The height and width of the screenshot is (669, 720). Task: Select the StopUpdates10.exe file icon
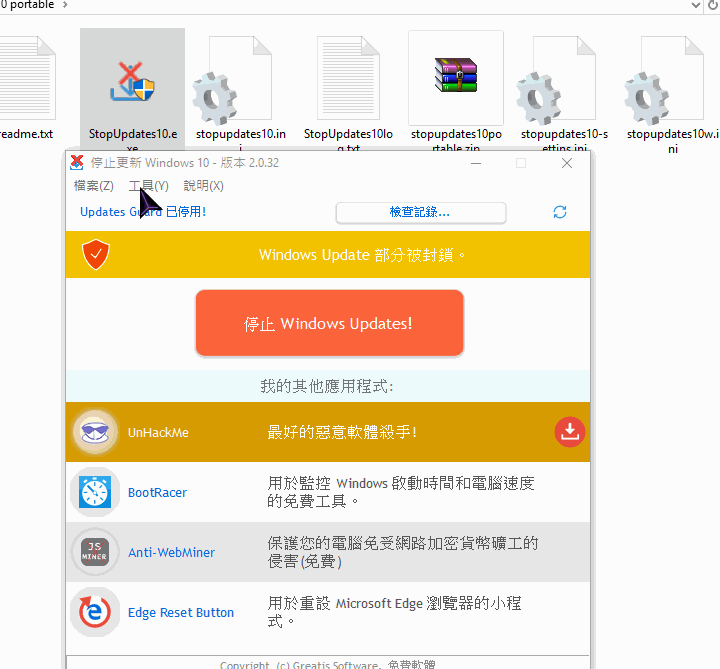click(132, 83)
